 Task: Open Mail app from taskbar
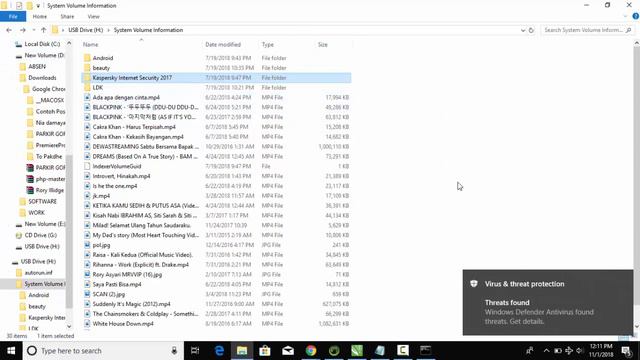click(x=288, y=351)
